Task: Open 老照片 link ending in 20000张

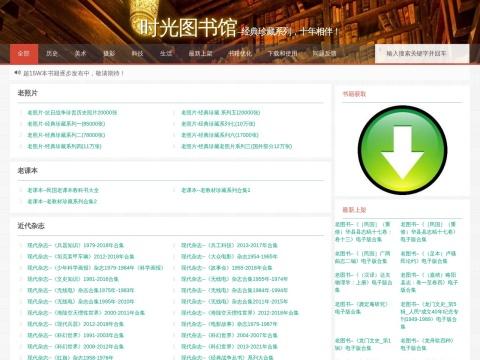Action: point(72,113)
